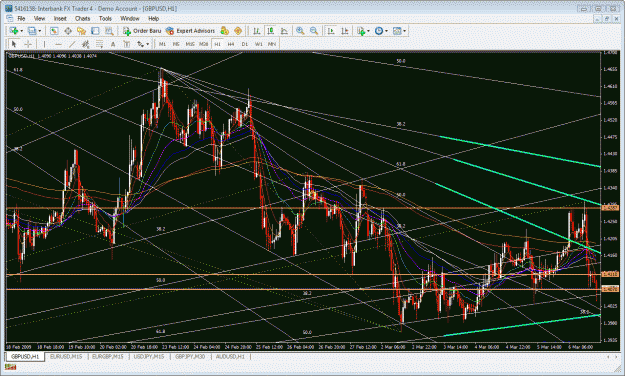Switch timeframe to W1
This screenshot has height=376, width=625.
pyautogui.click(x=259, y=44)
